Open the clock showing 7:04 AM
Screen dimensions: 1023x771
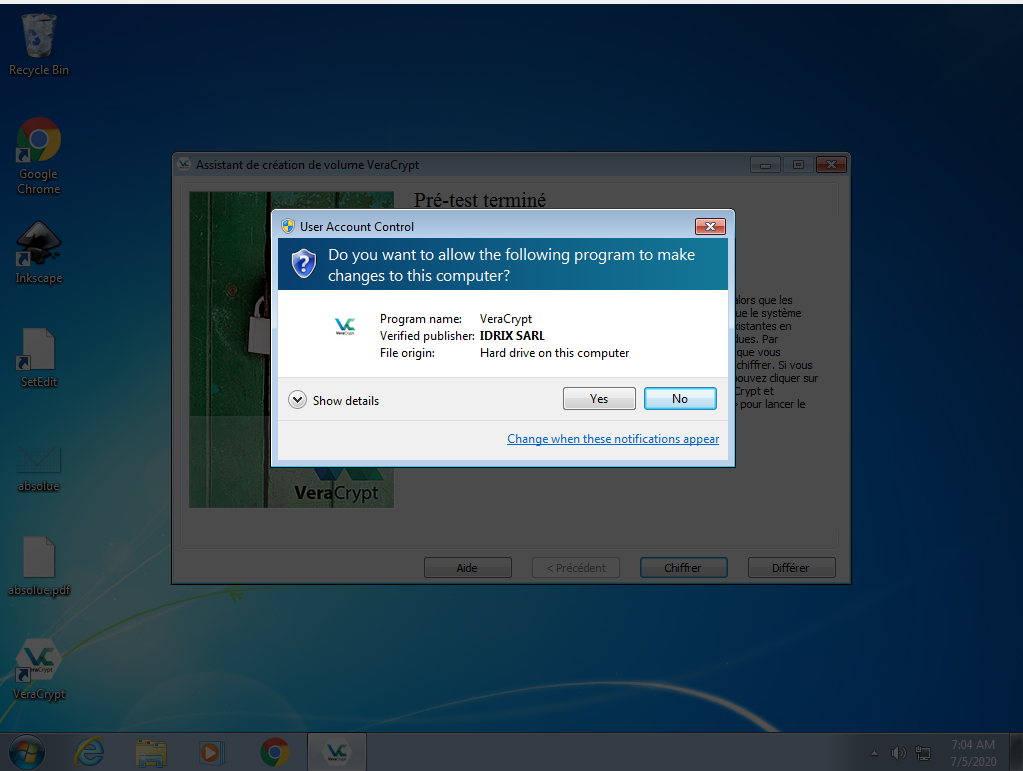pos(973,753)
